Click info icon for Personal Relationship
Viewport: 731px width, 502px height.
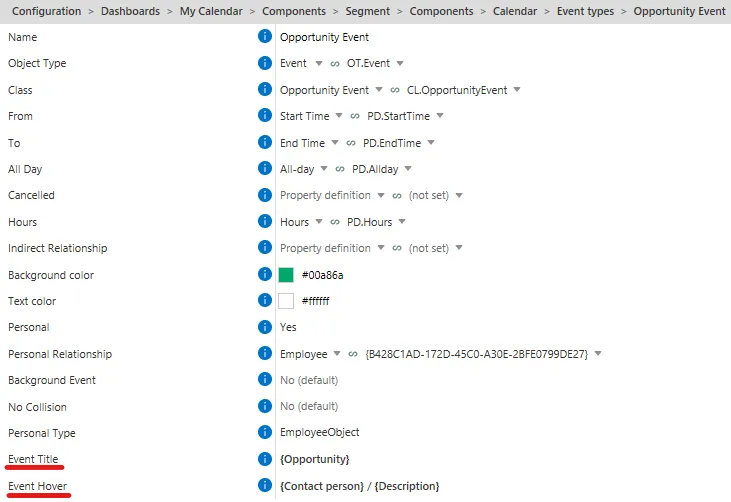click(x=265, y=353)
